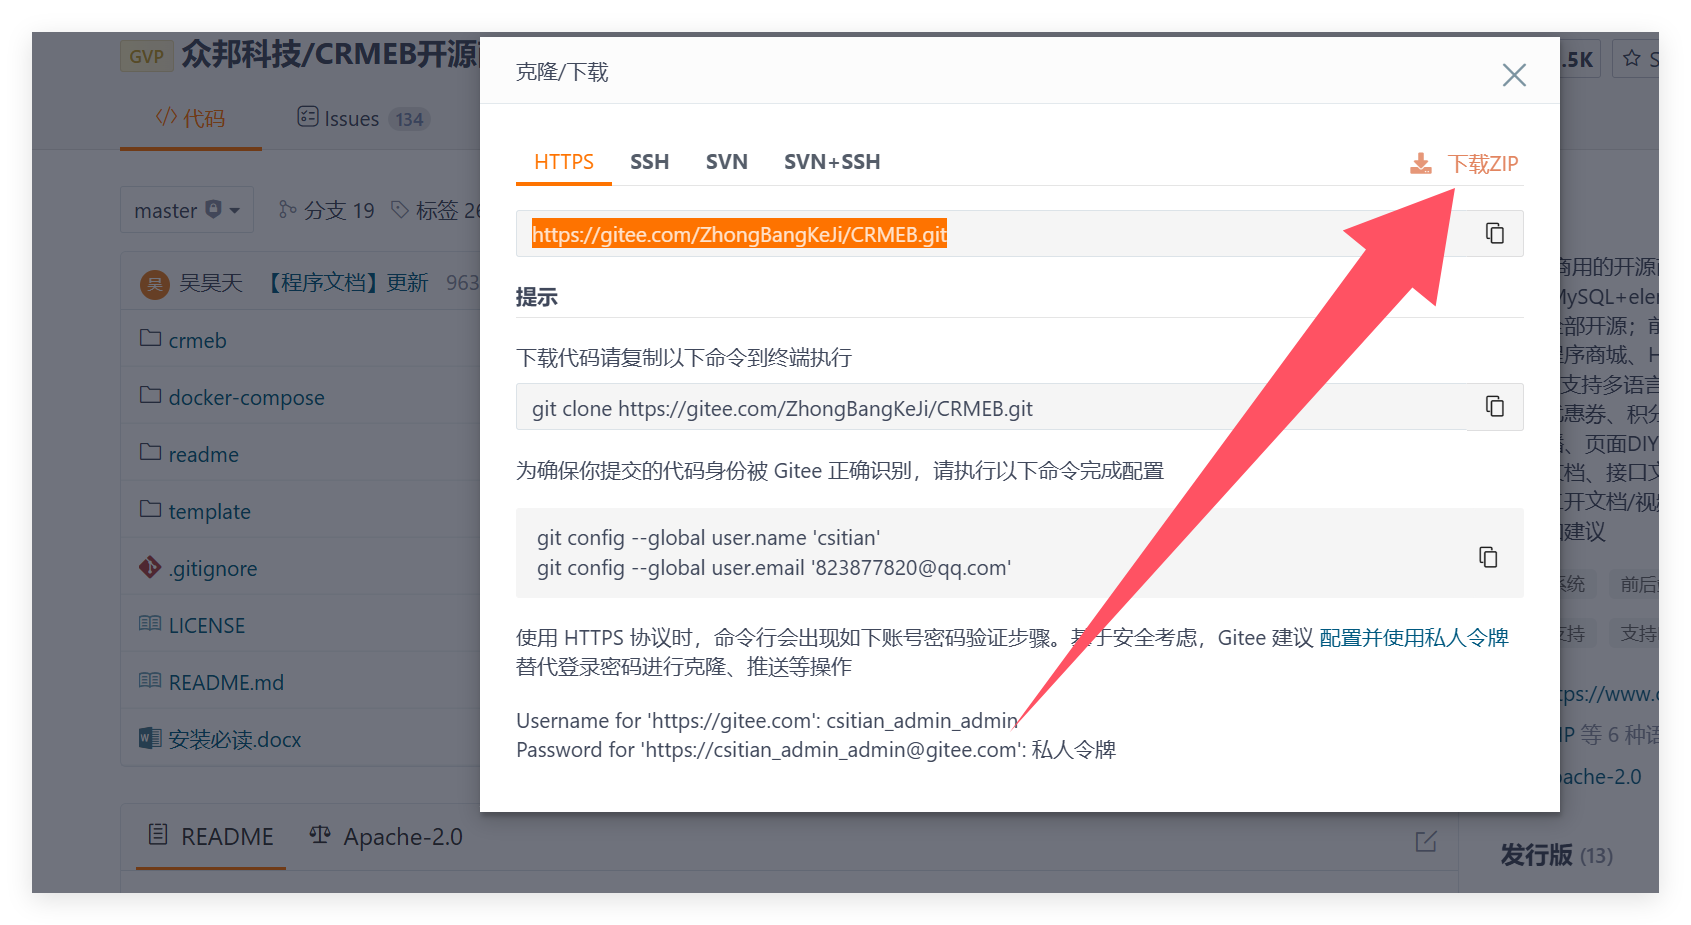Open committer name 吴昊天
The image size is (1691, 925).
click(x=211, y=283)
